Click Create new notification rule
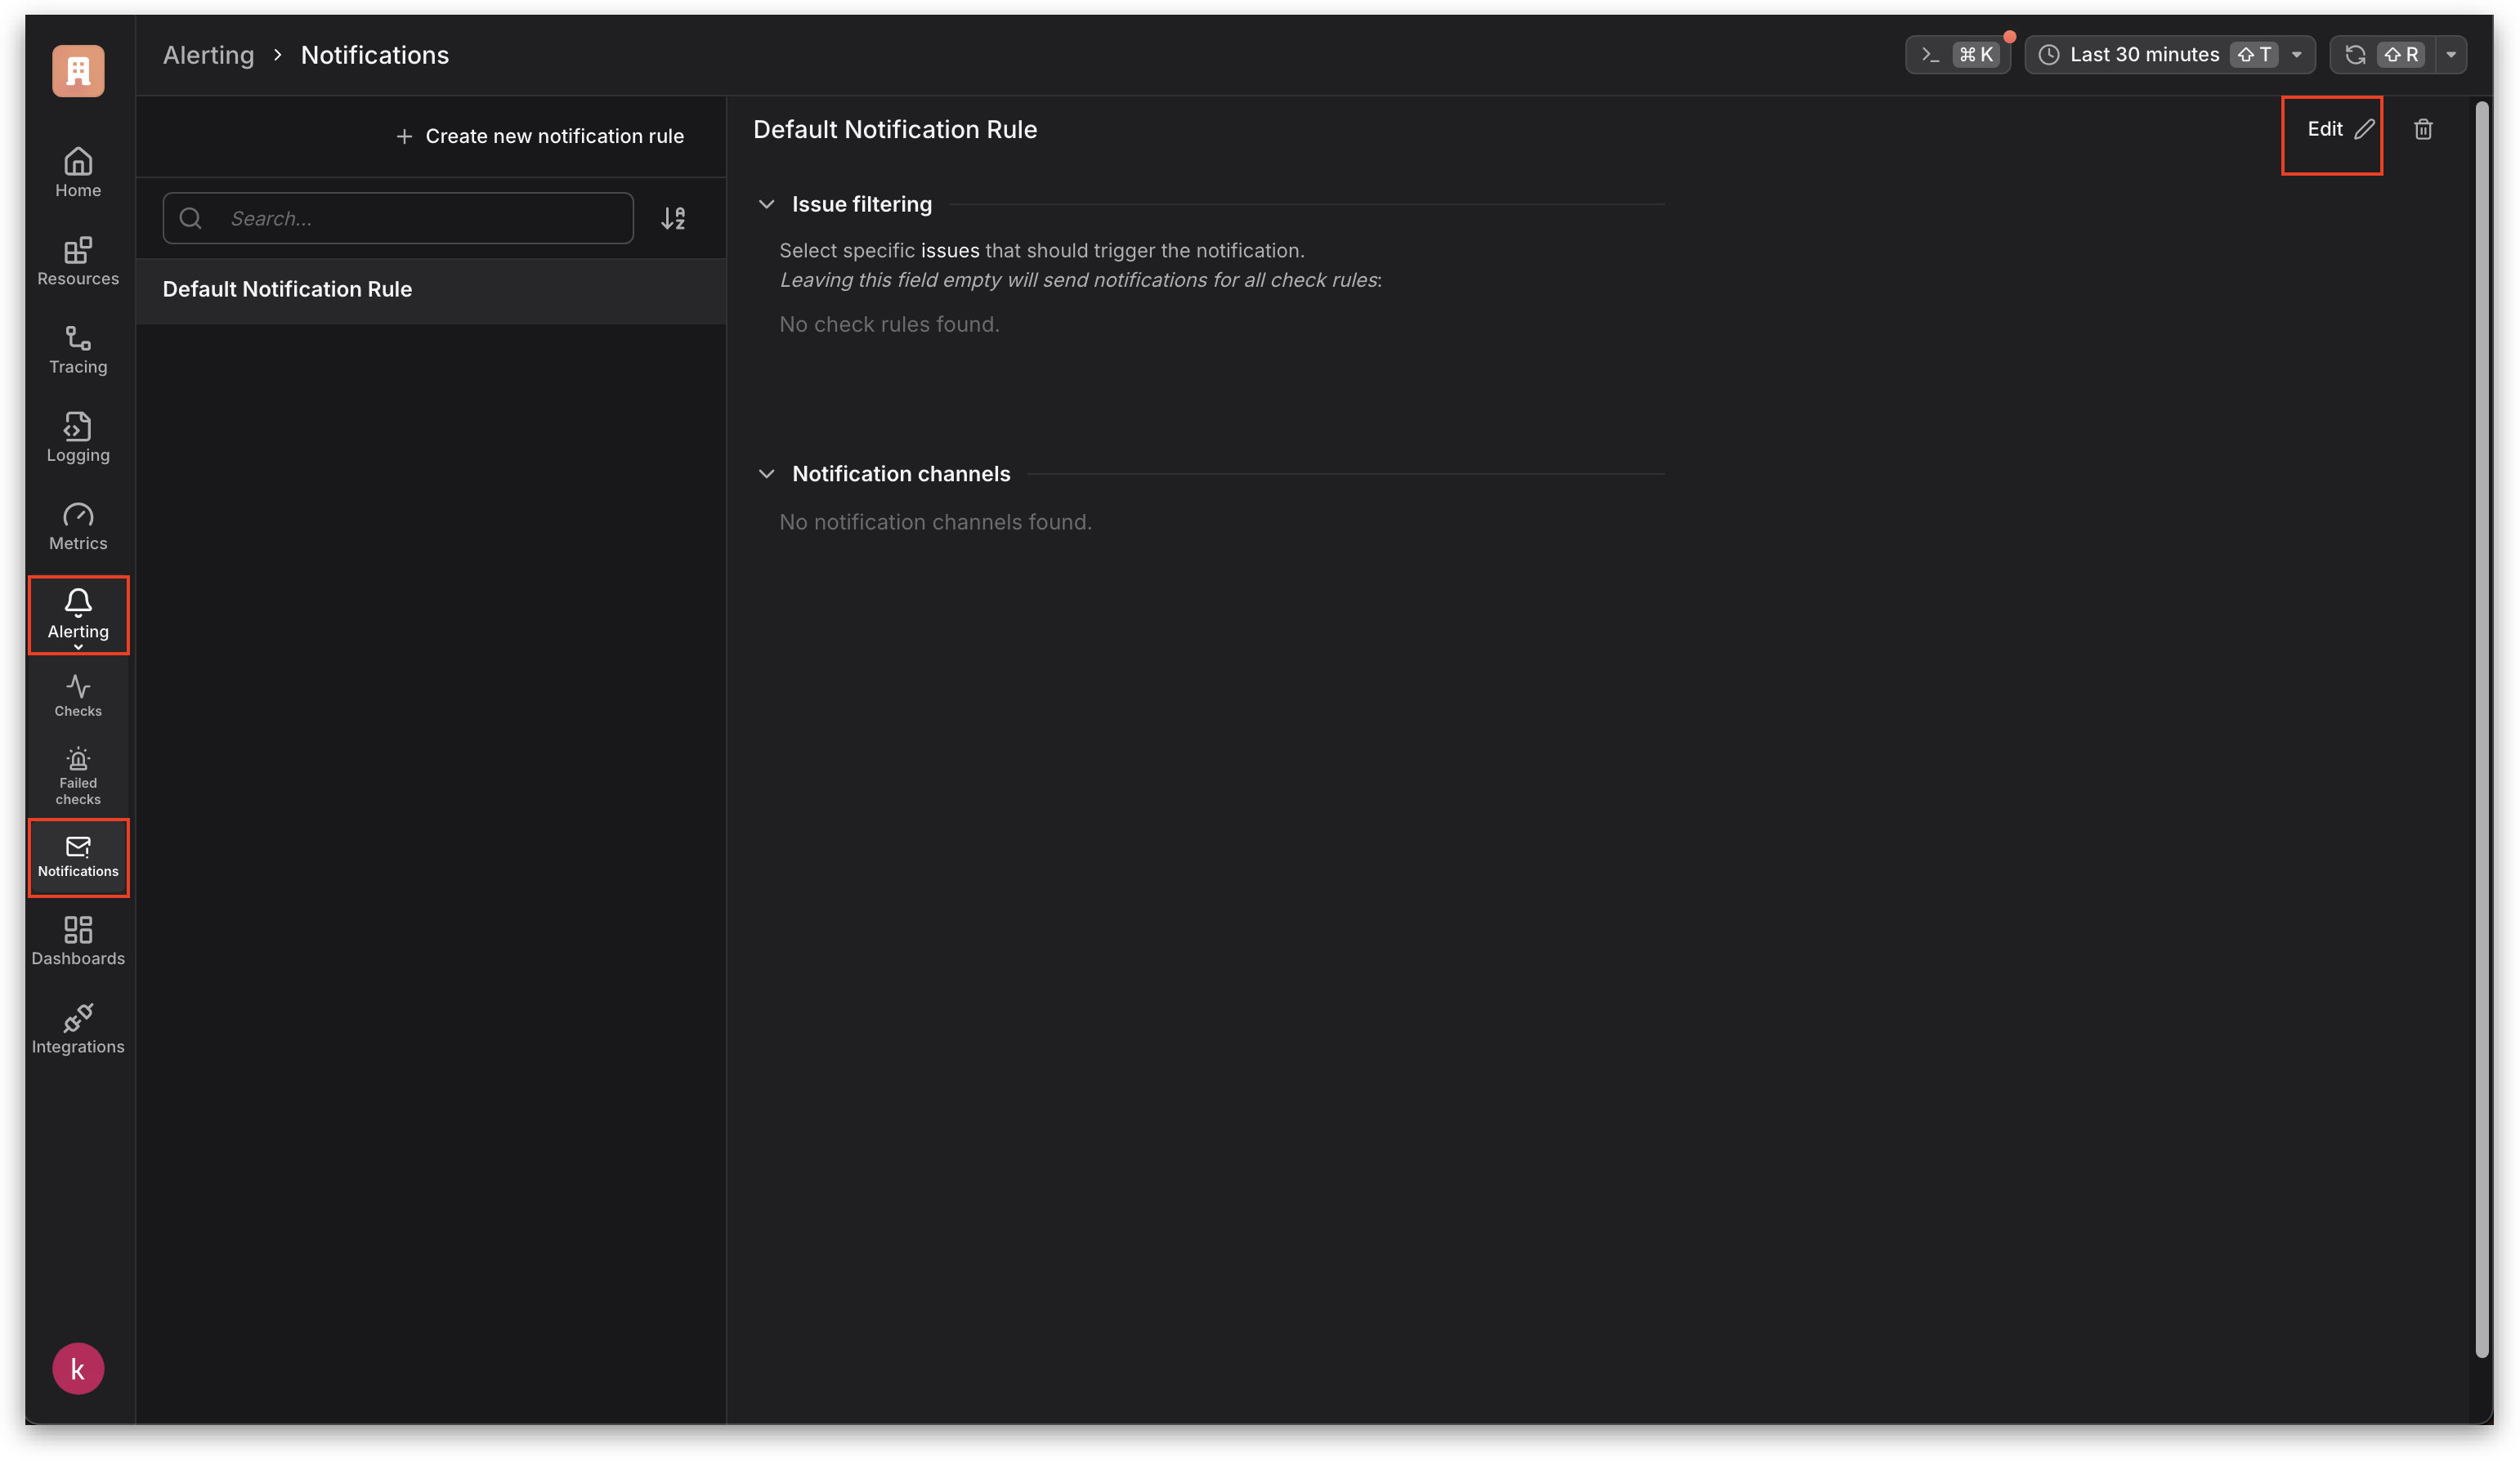This screenshot has height=1461, width=2520. coord(540,136)
